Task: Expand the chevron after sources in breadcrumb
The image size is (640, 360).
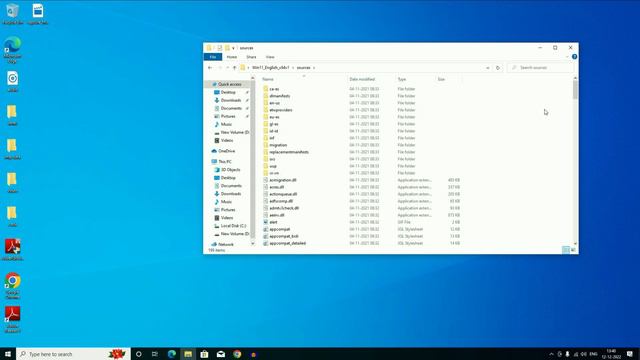Action: tap(314, 68)
